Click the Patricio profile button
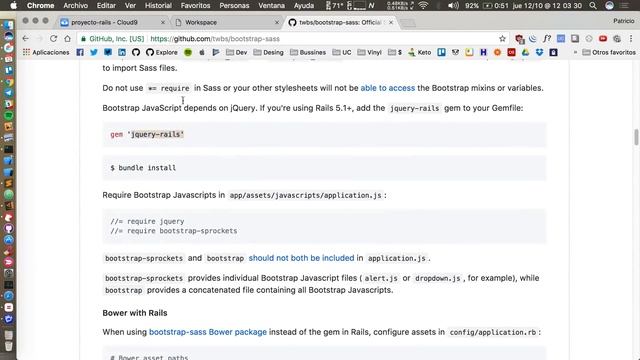640x360 pixels. 623,21
